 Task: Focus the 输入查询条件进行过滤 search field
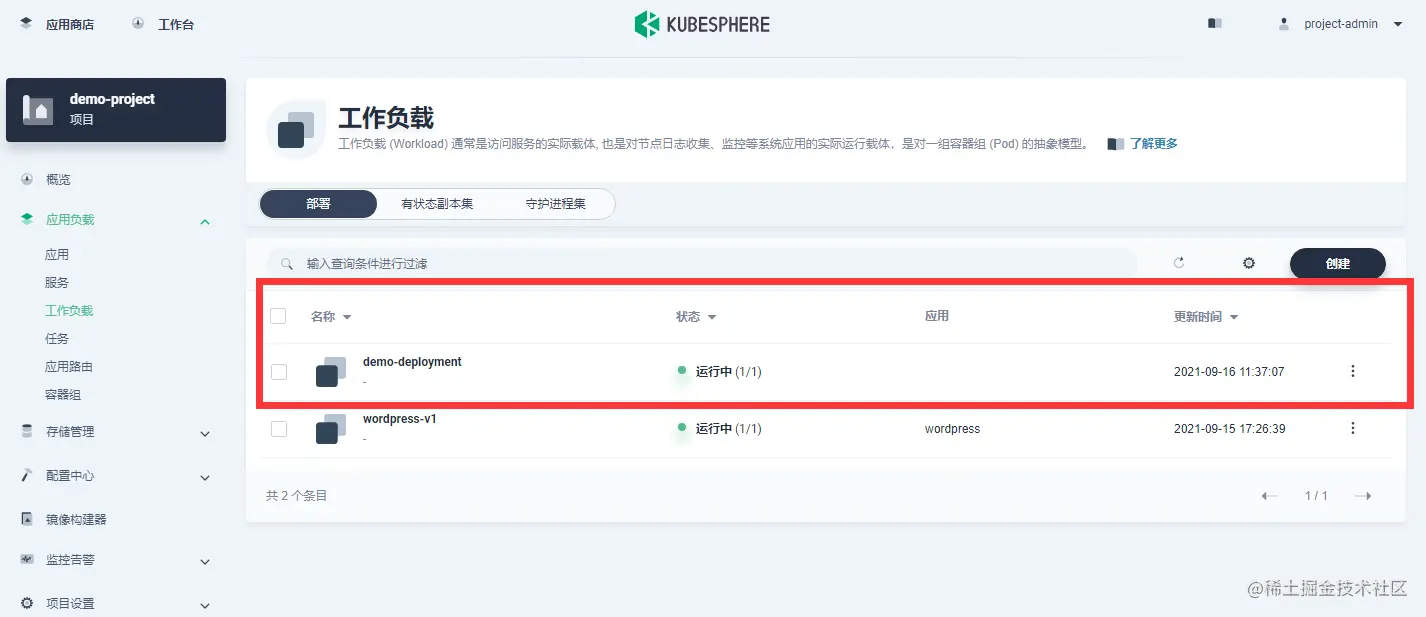tap(701, 264)
